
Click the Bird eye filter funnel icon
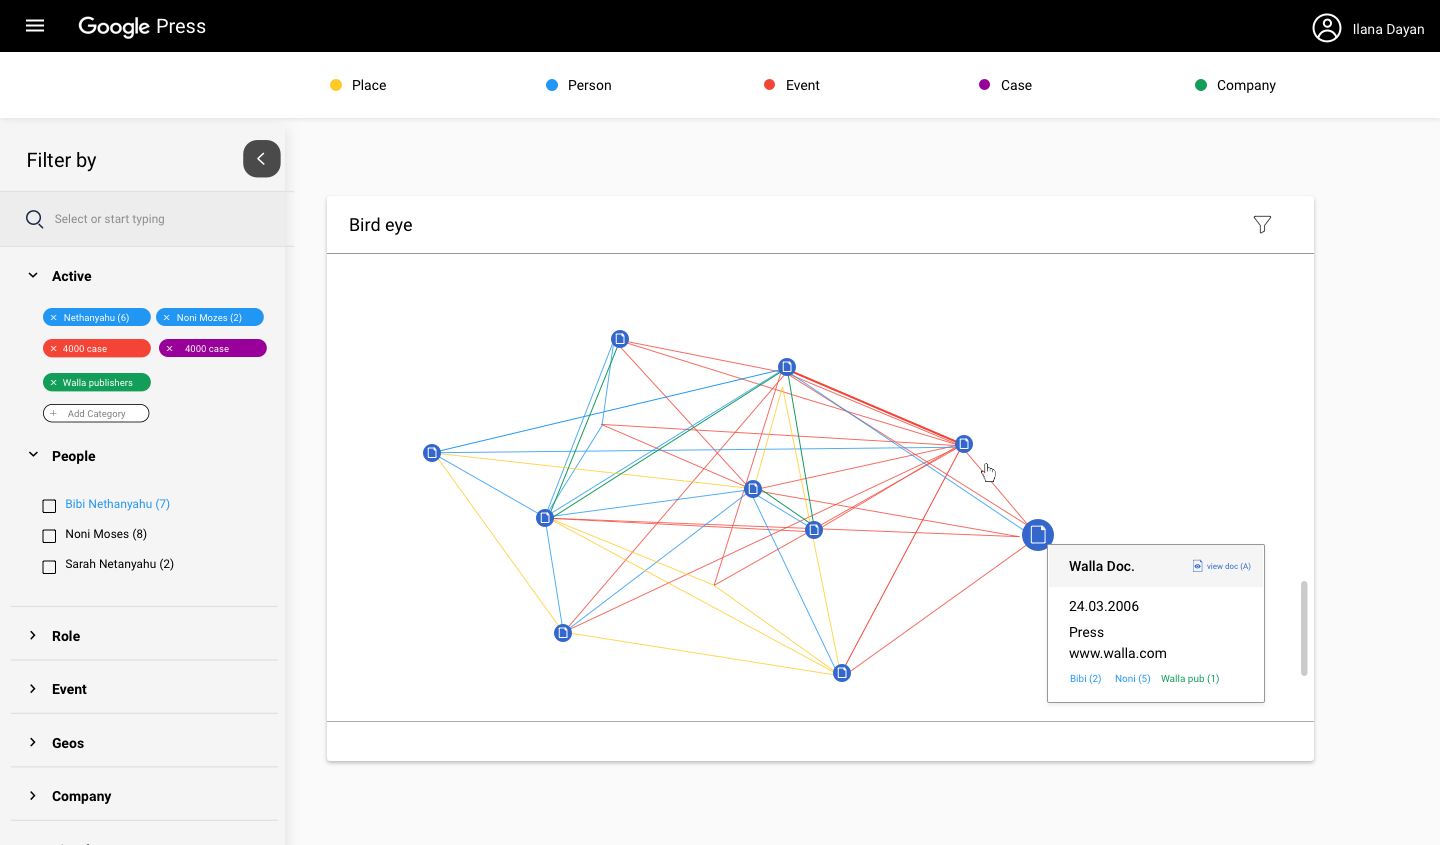pyautogui.click(x=1262, y=225)
